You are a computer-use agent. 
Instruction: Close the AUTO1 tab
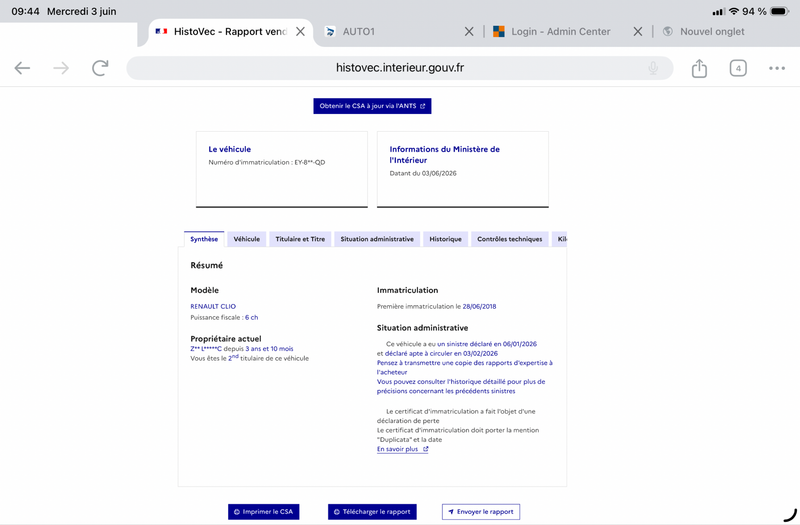(469, 32)
